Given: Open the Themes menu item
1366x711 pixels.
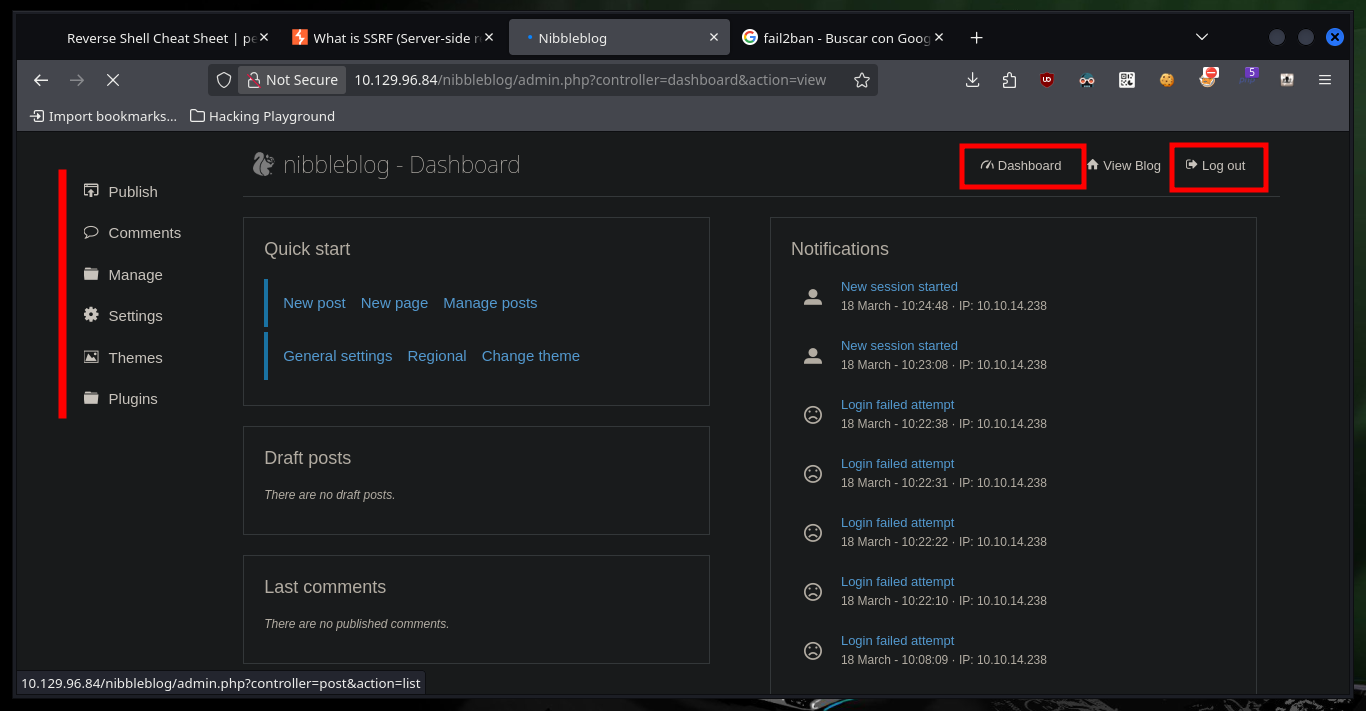Looking at the screenshot, I should [x=135, y=357].
